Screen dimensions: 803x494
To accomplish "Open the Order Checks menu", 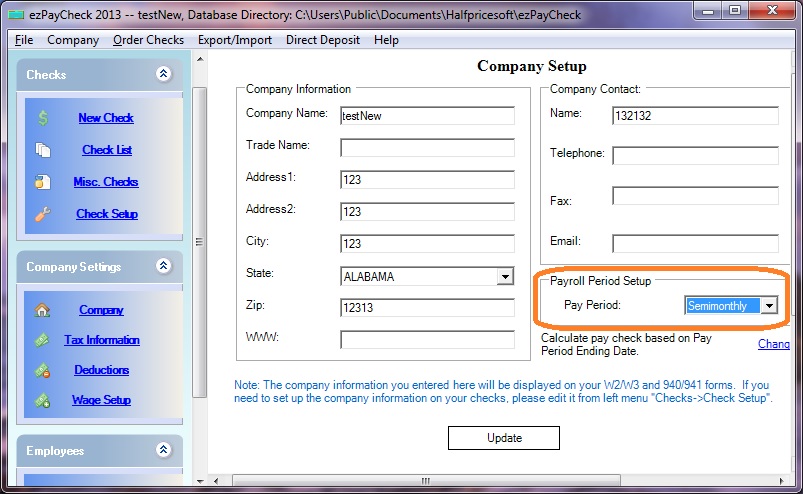I will (148, 40).
